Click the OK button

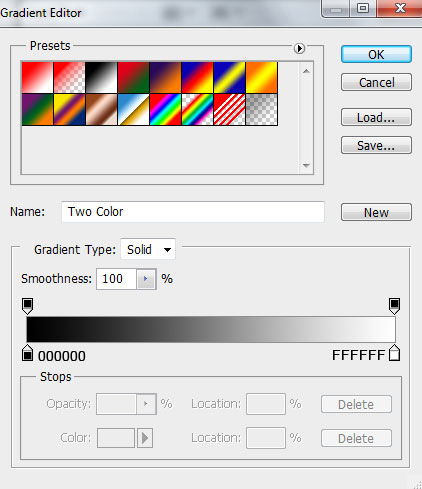pyautogui.click(x=376, y=54)
